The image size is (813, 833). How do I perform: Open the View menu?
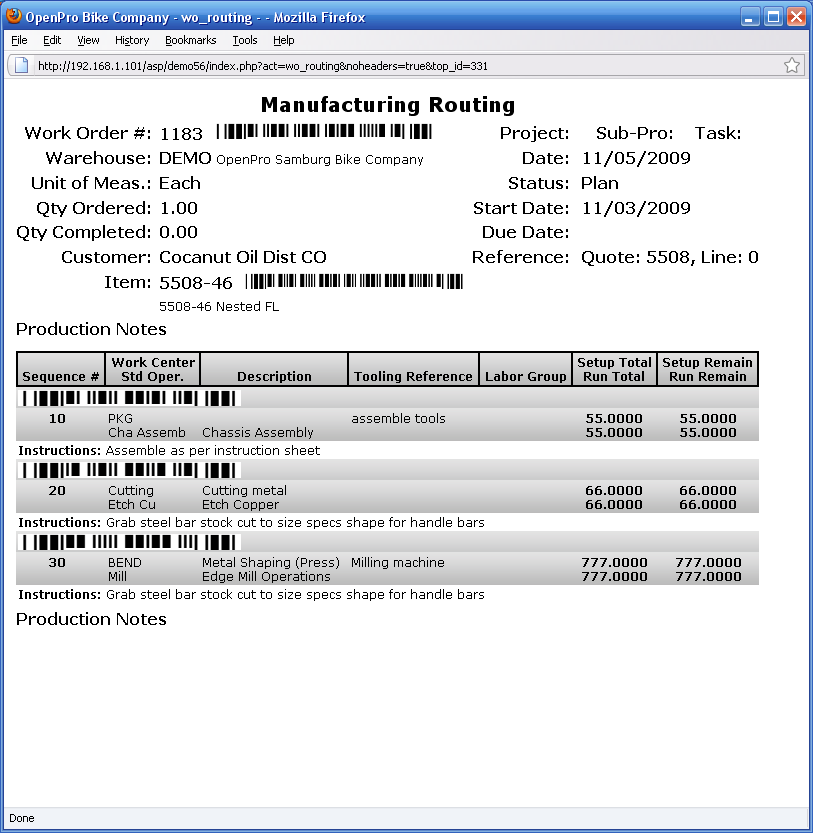[88, 40]
